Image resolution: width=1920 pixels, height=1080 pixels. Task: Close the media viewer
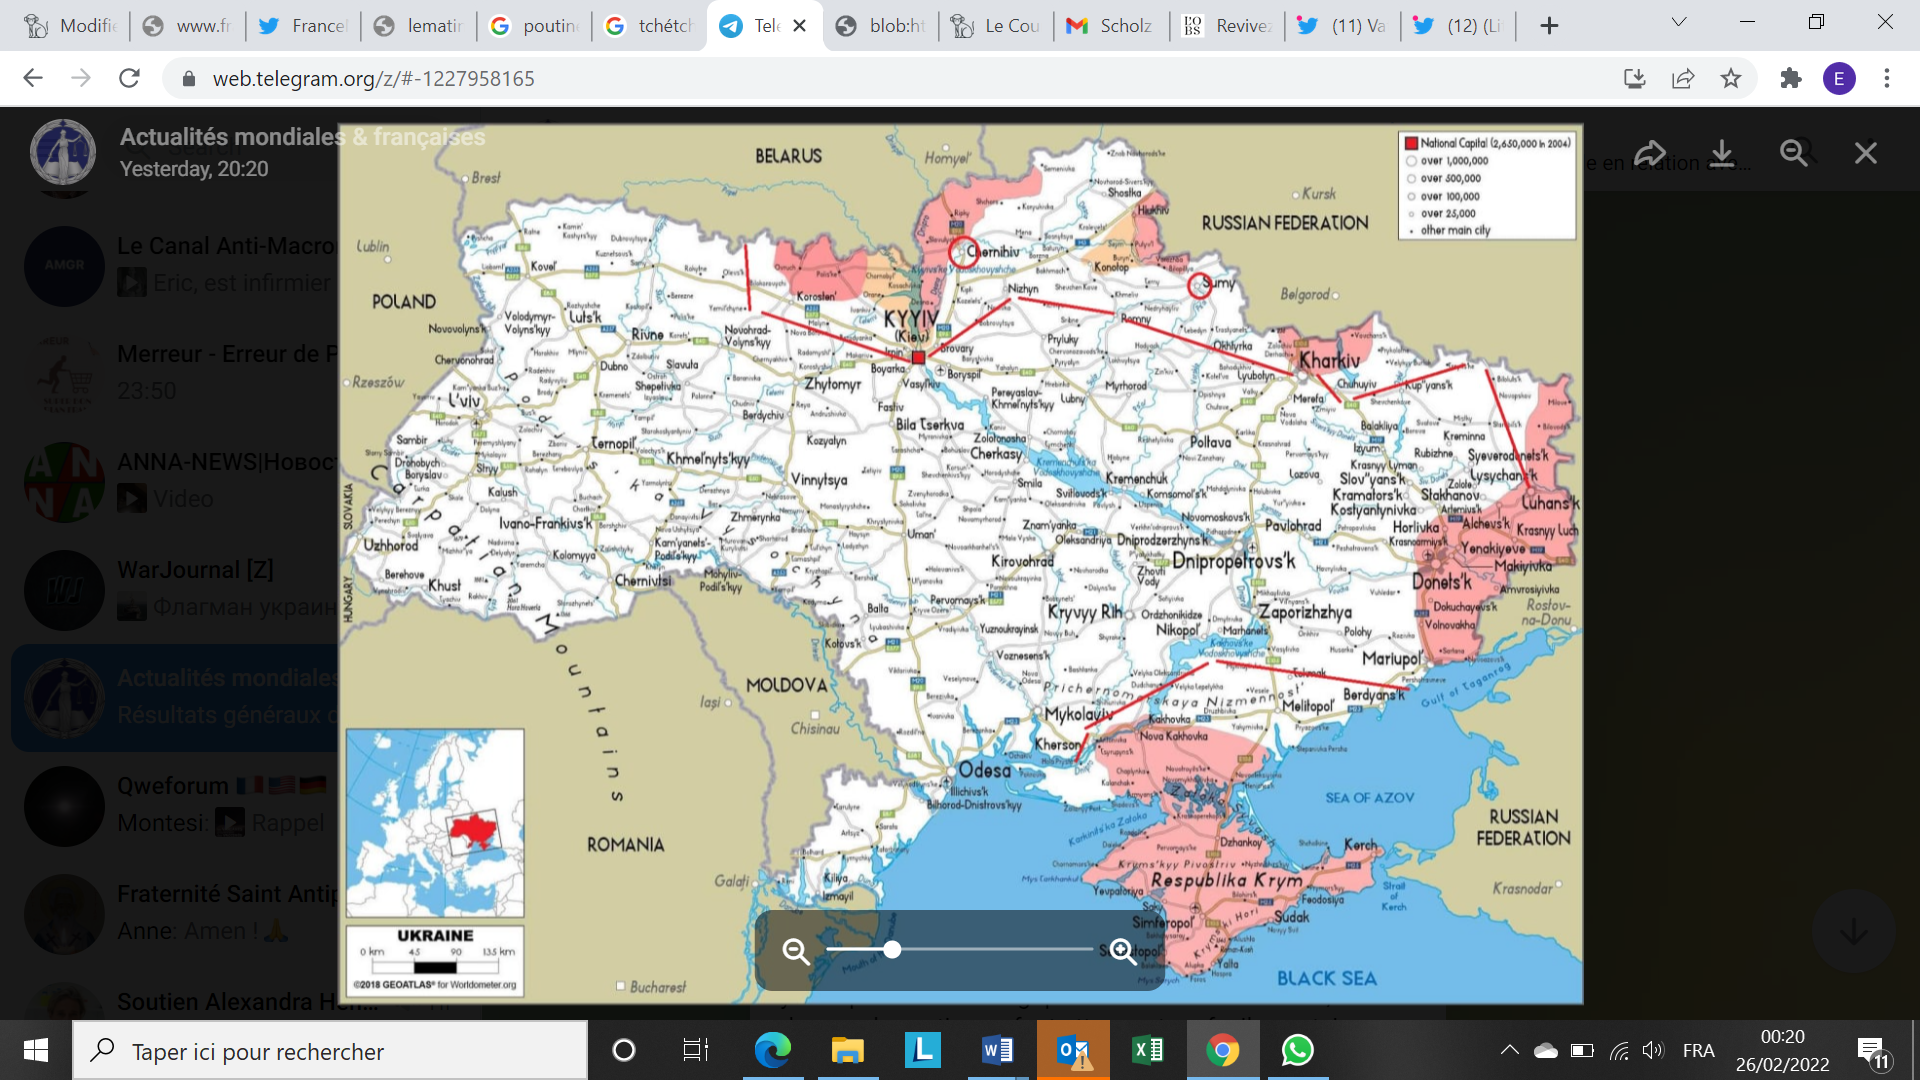pos(1865,153)
